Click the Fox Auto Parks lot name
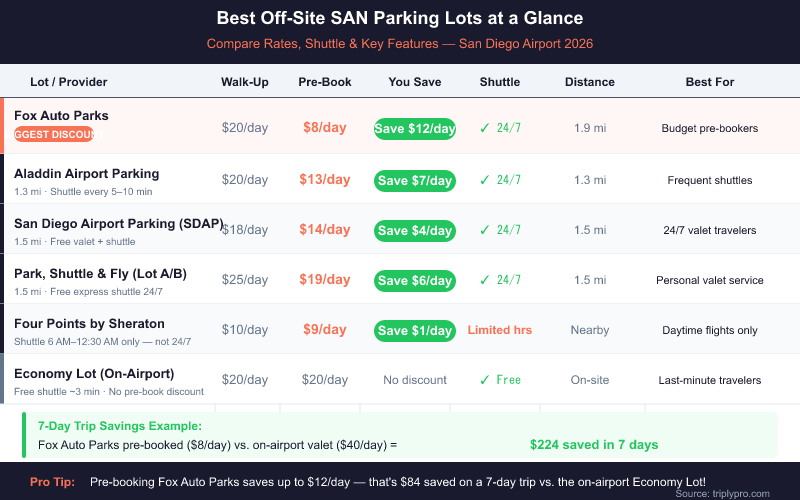 coord(61,116)
